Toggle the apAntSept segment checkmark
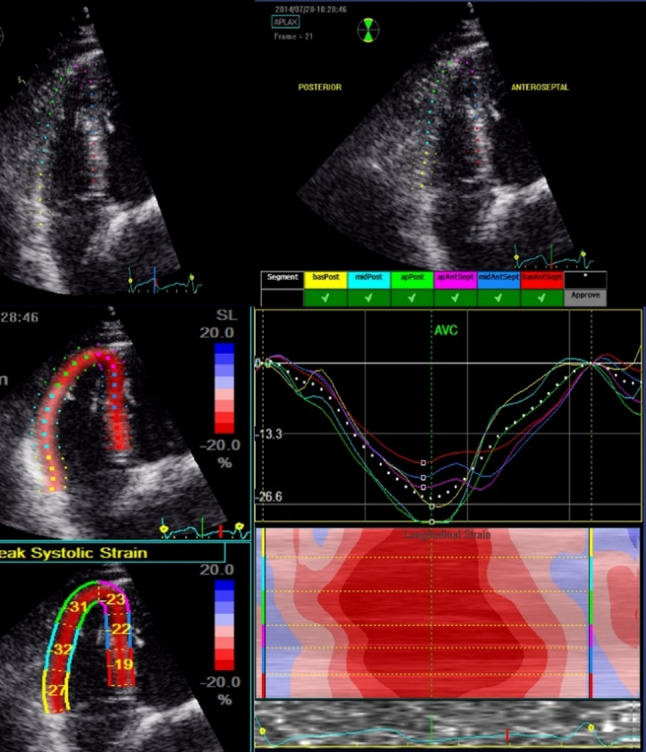Viewport: 646px width, 752px height. (455, 298)
